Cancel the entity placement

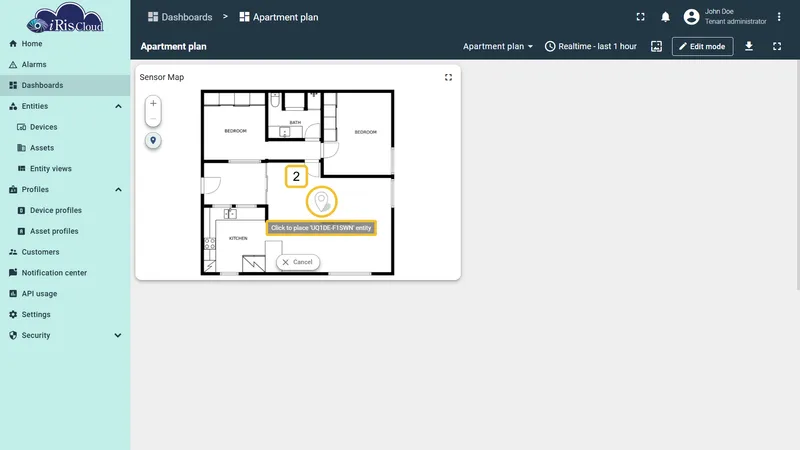coord(298,262)
